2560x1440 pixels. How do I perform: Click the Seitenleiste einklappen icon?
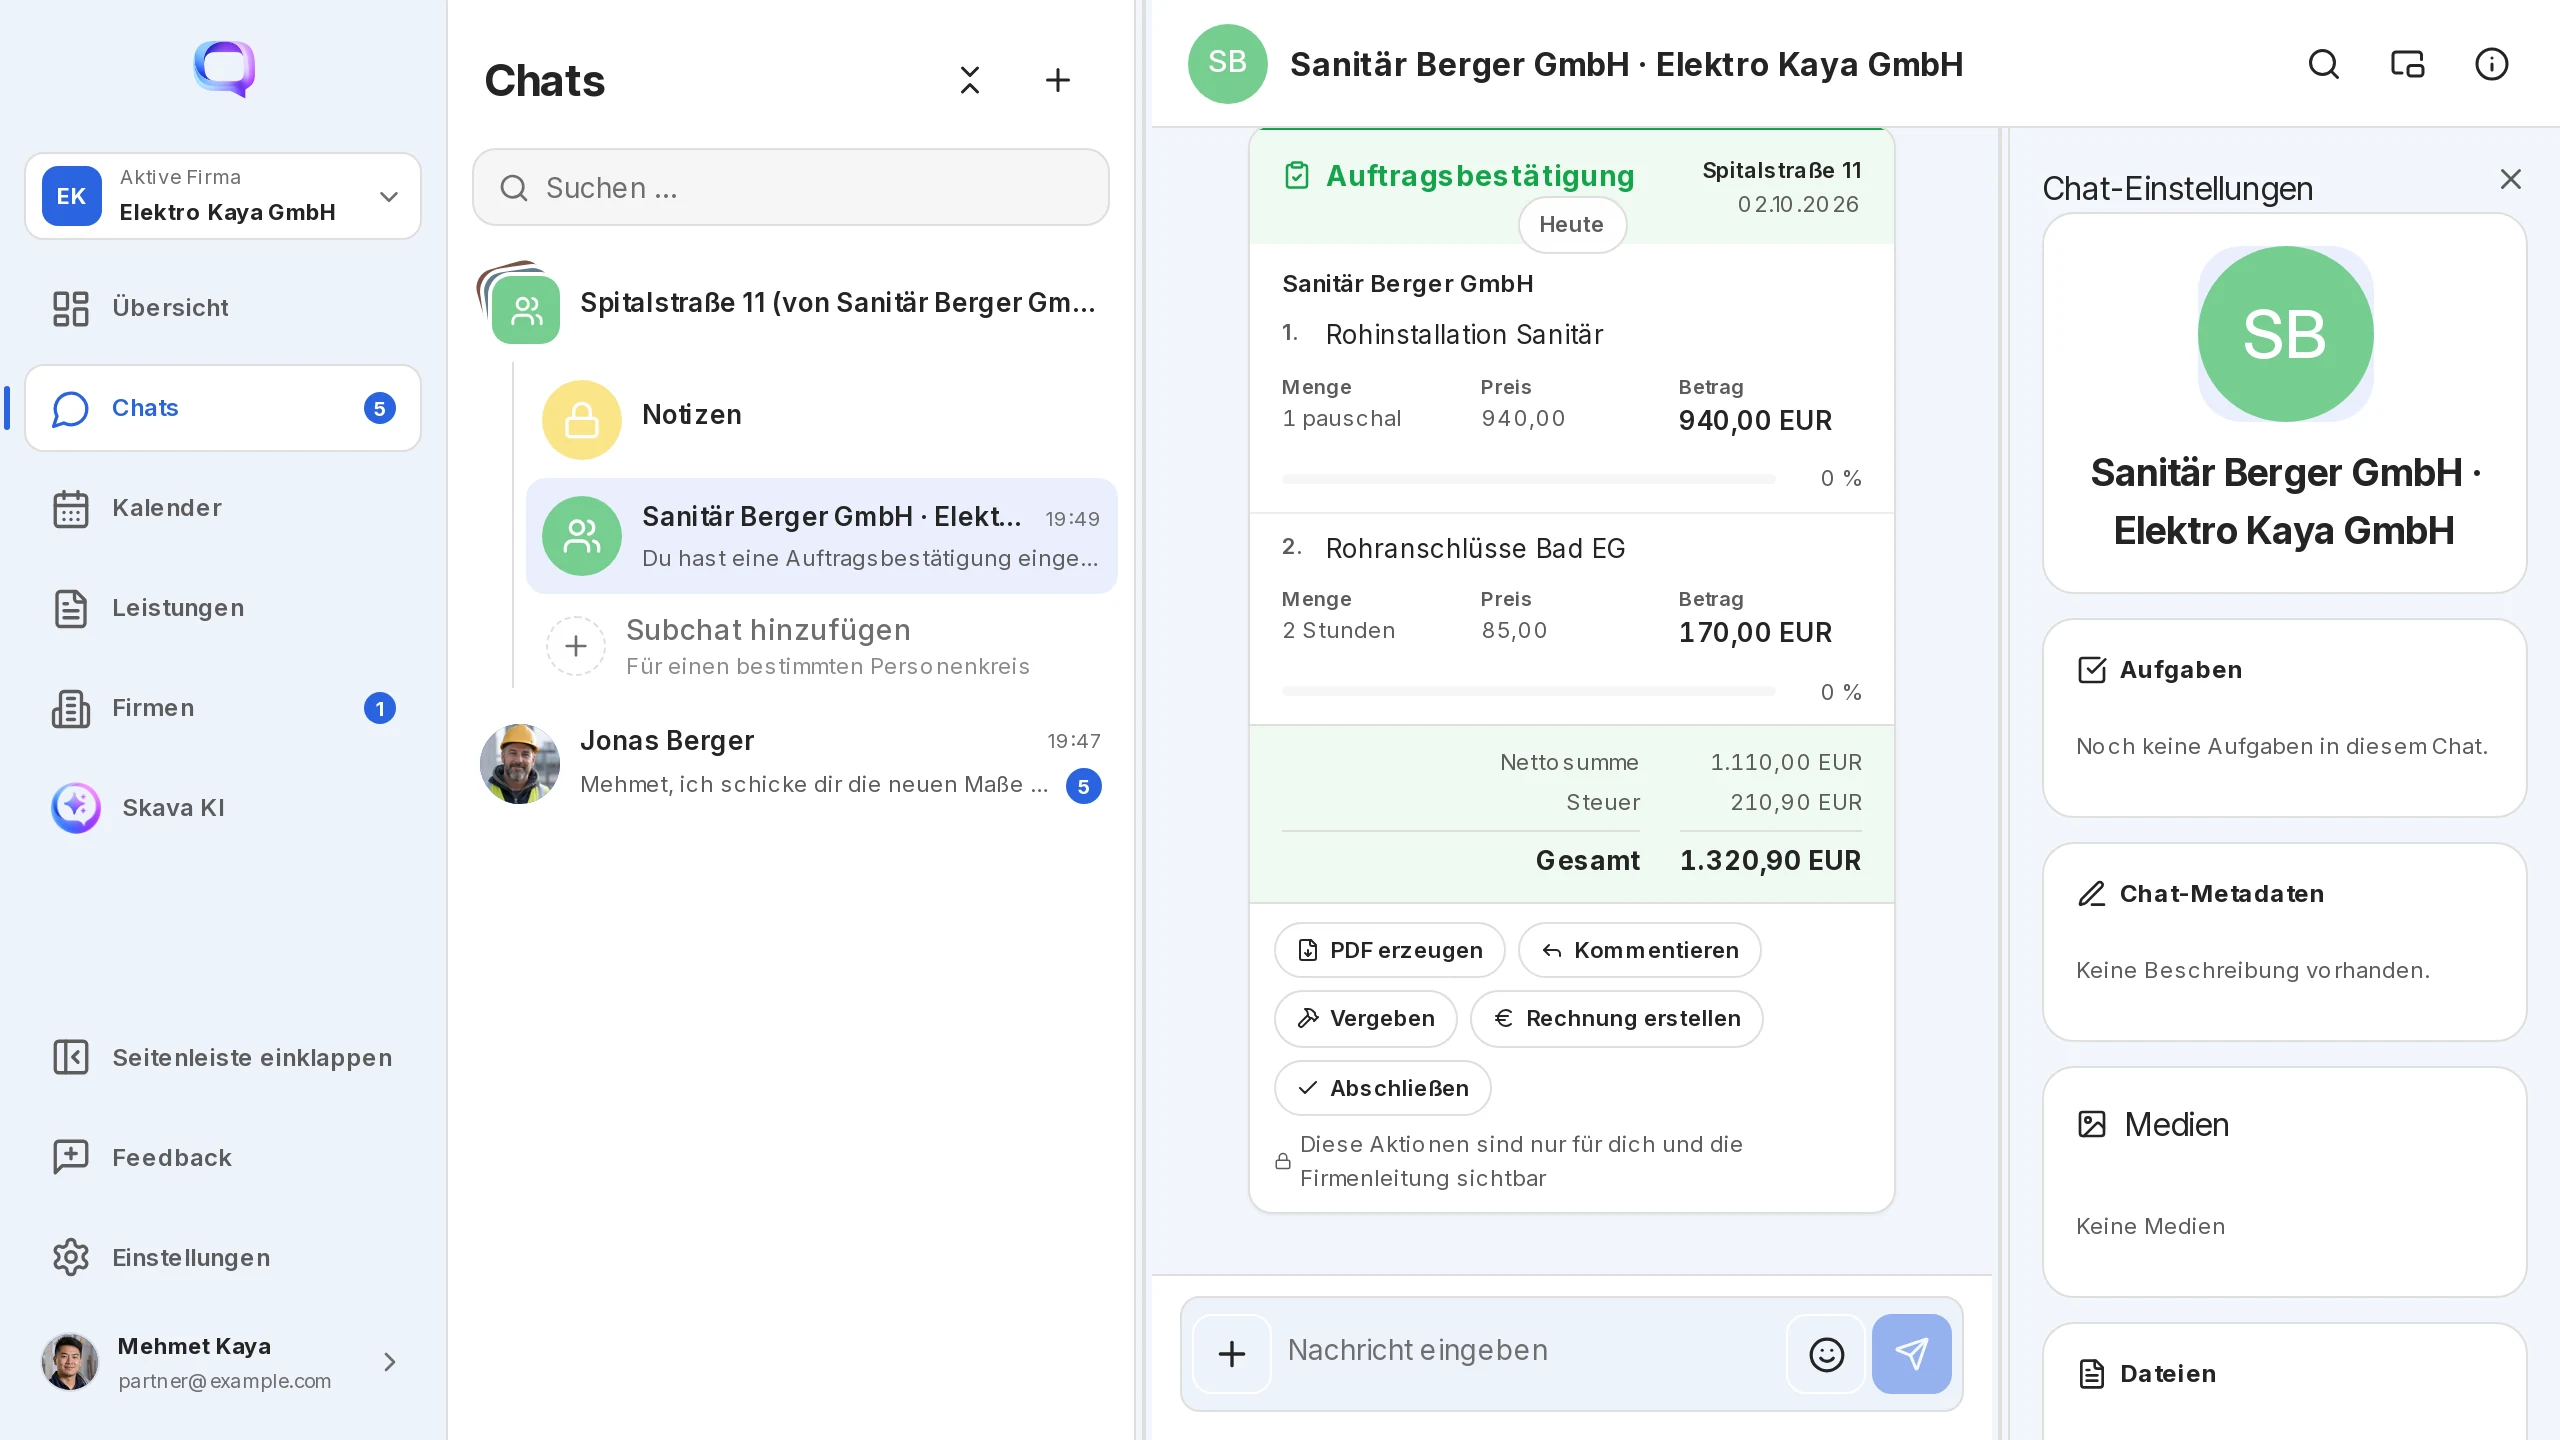pos(71,1057)
